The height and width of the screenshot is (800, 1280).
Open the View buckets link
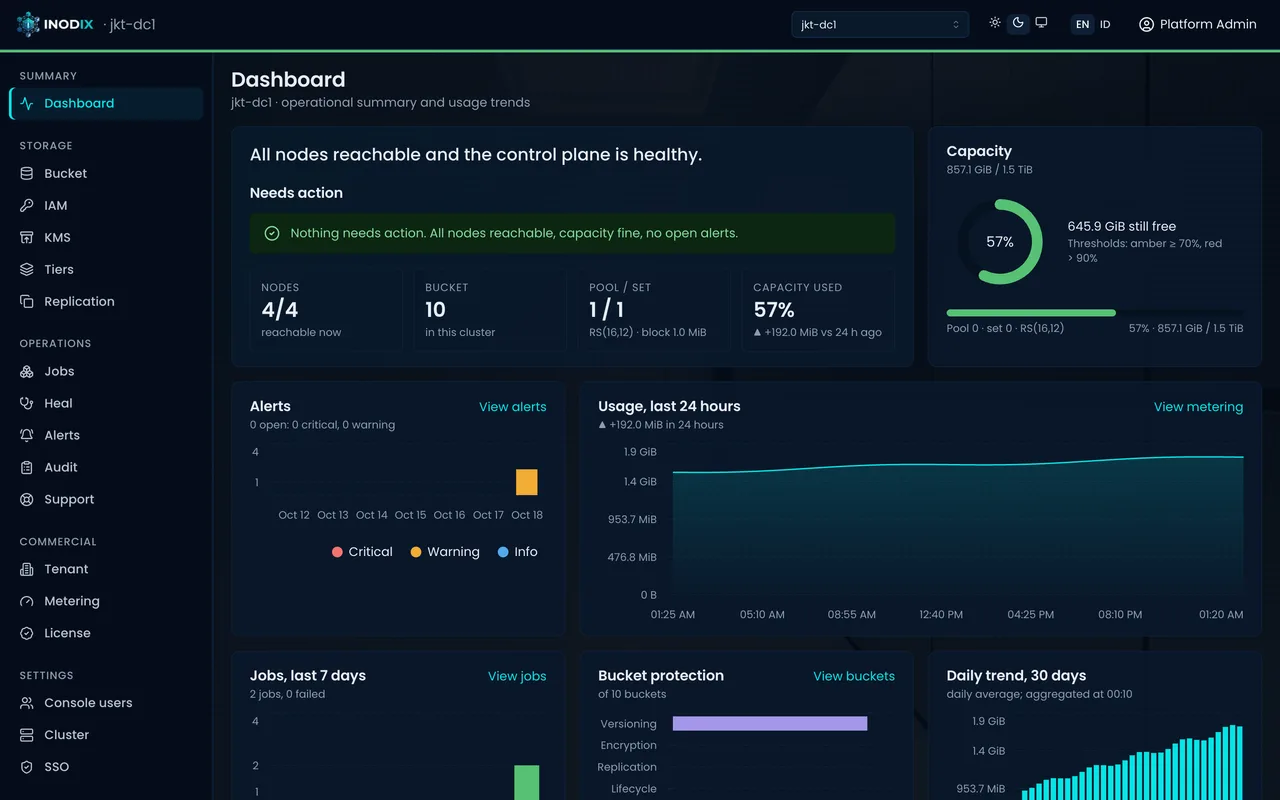point(854,676)
